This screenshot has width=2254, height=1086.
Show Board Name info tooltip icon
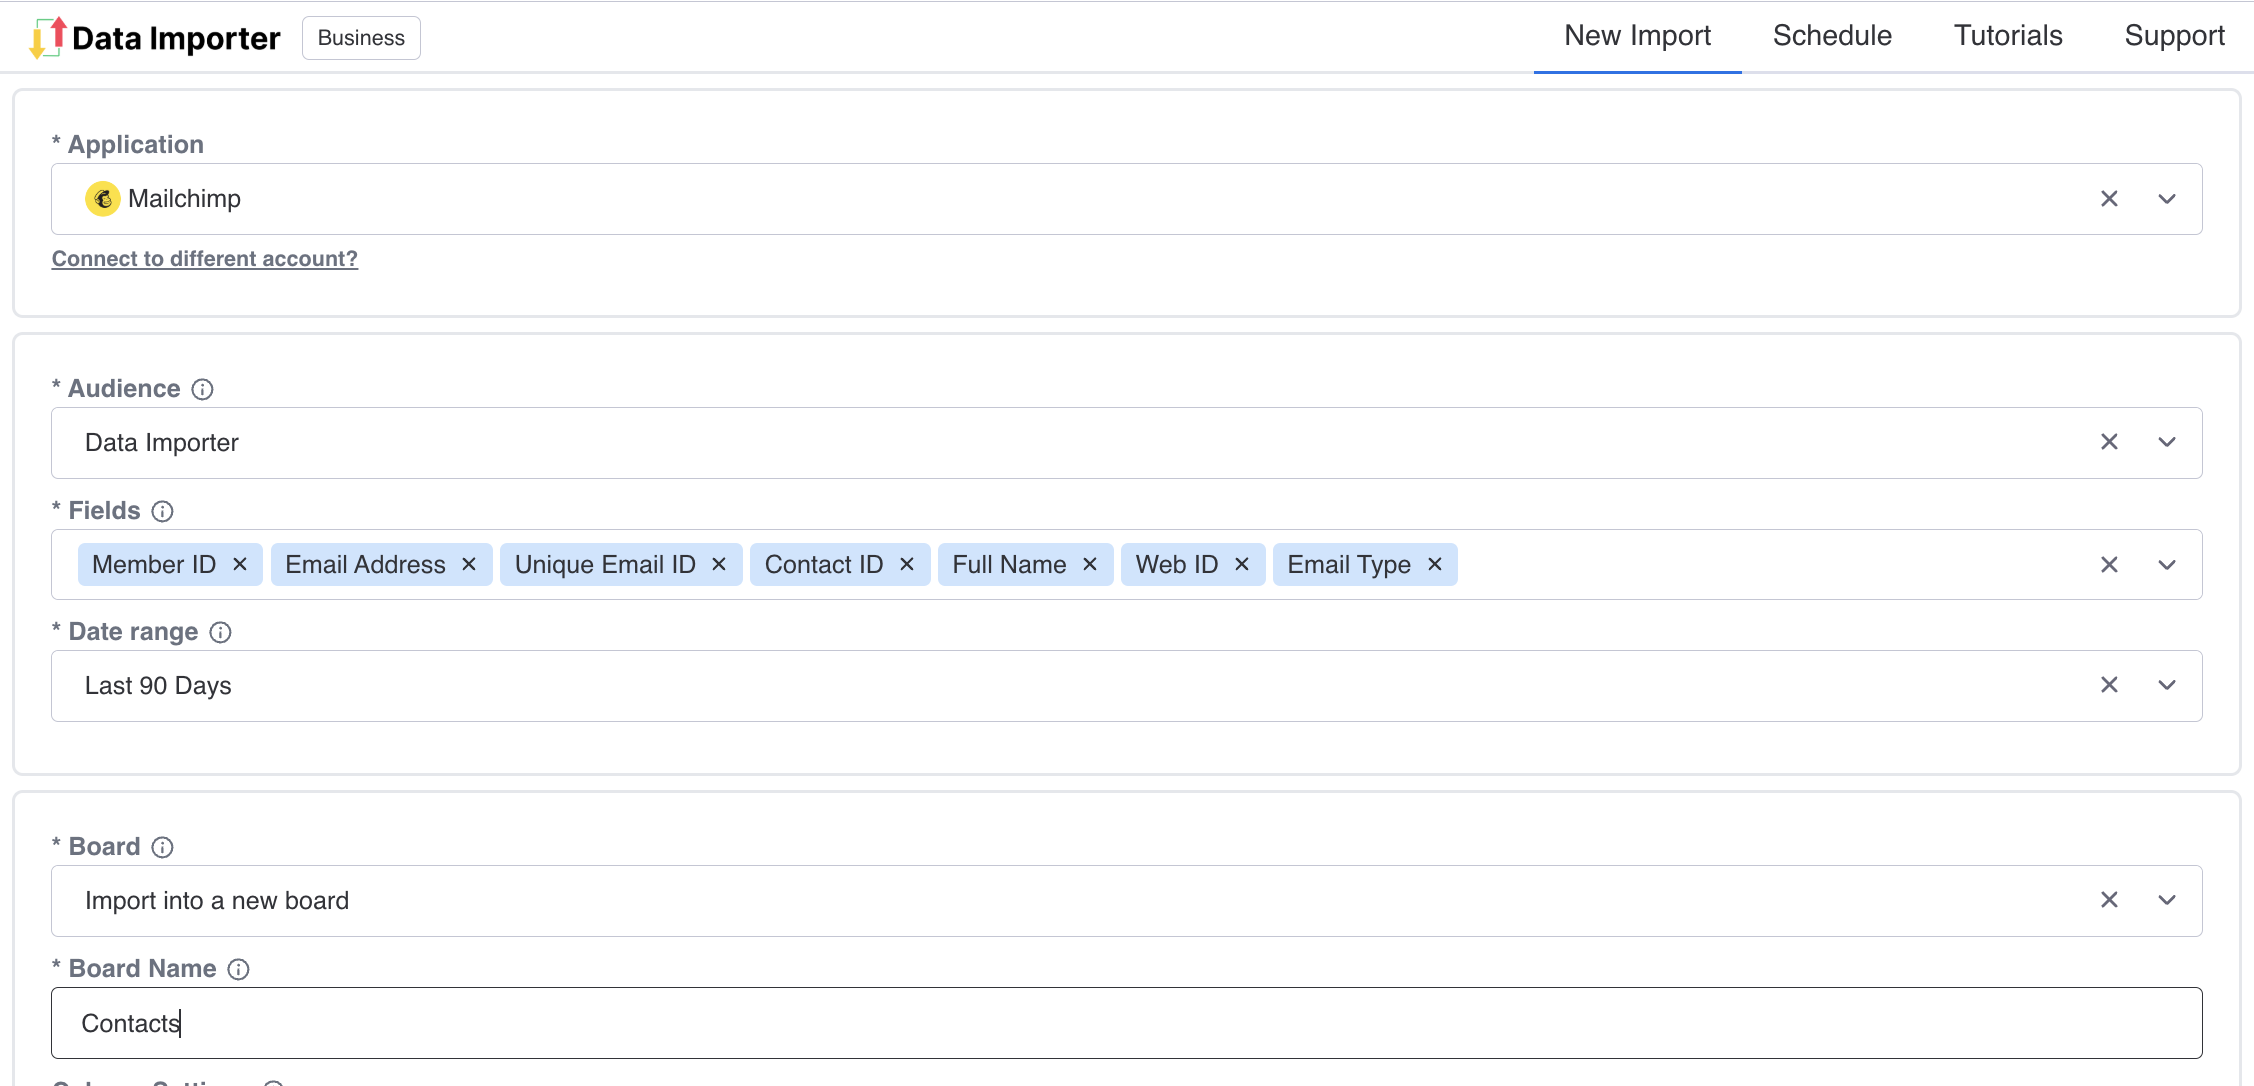239,969
